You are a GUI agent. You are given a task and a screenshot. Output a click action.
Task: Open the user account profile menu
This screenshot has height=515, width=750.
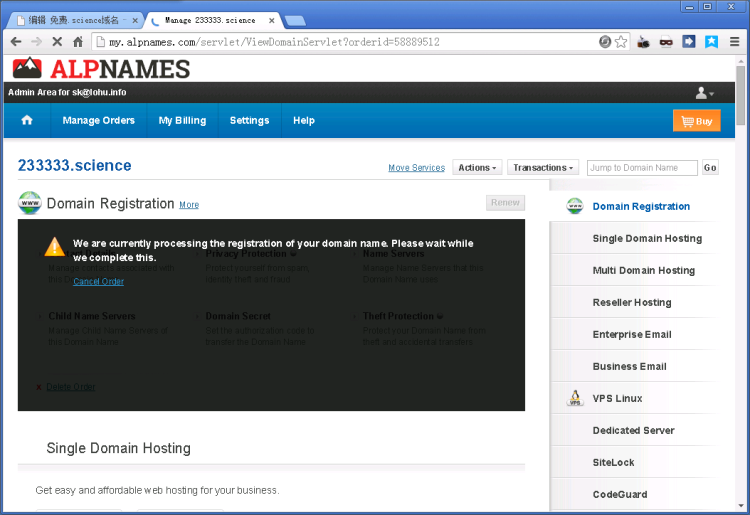pos(704,93)
